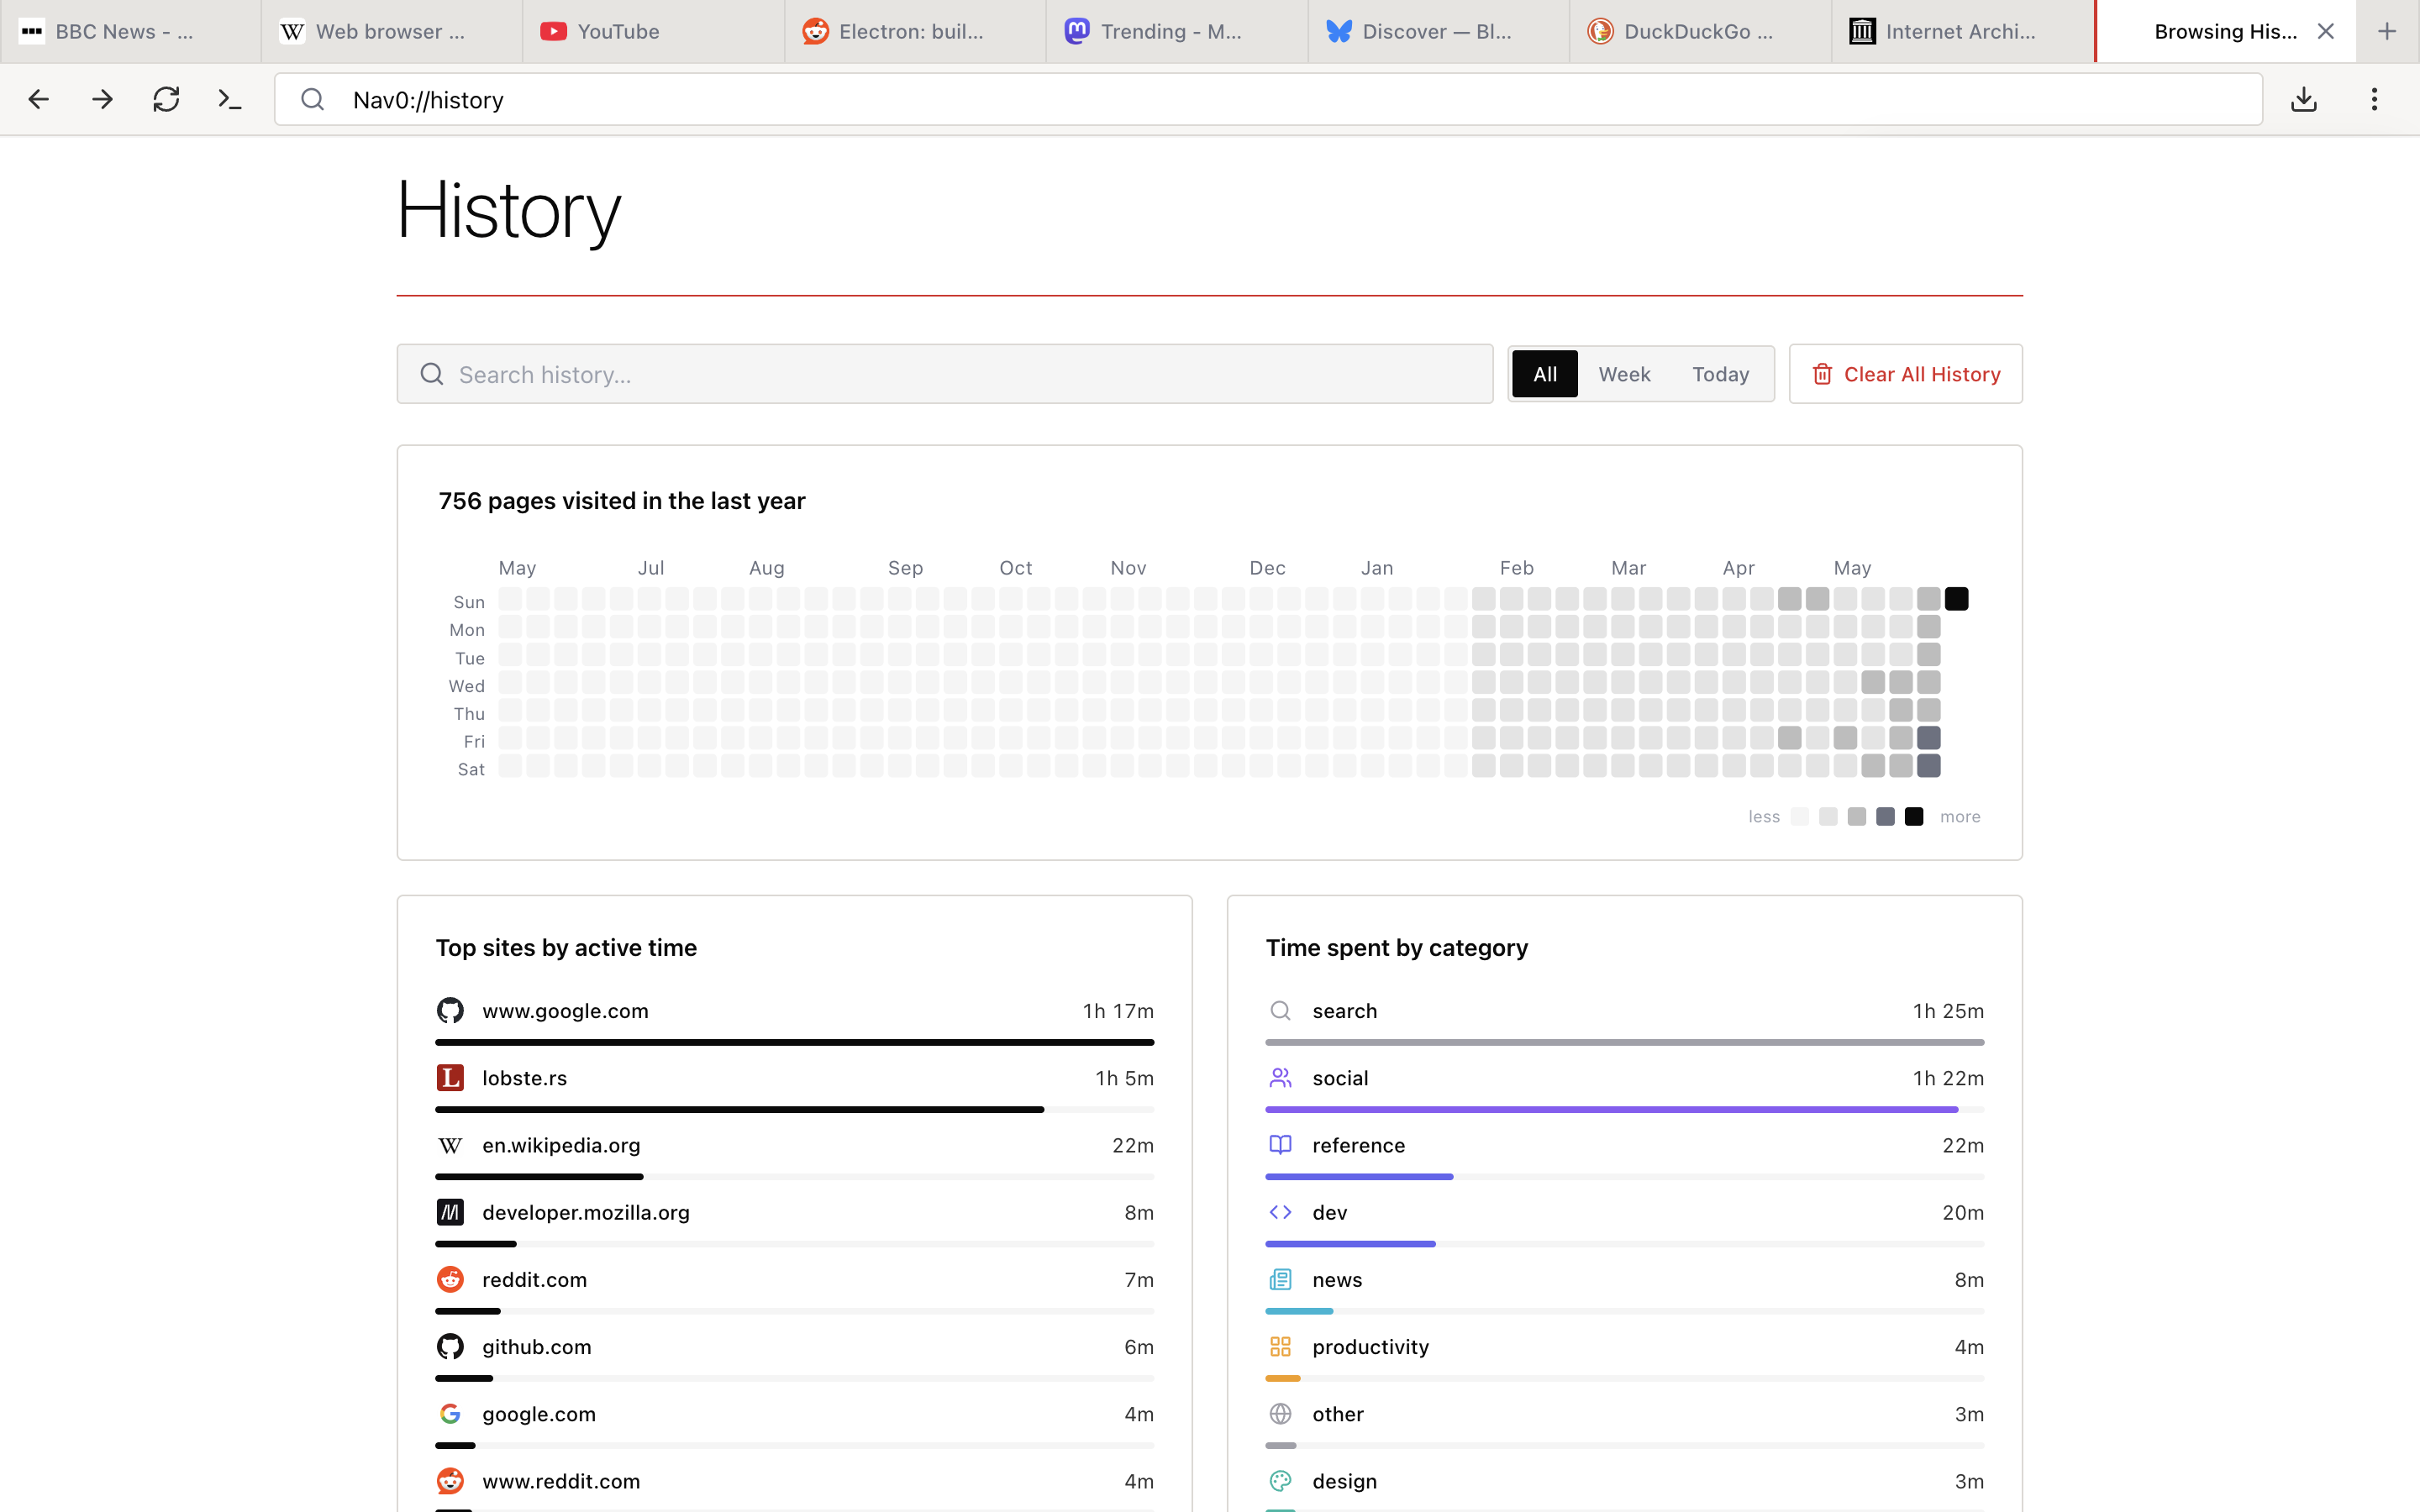Select the social category label
2420x1512 pixels.
(x=1339, y=1077)
